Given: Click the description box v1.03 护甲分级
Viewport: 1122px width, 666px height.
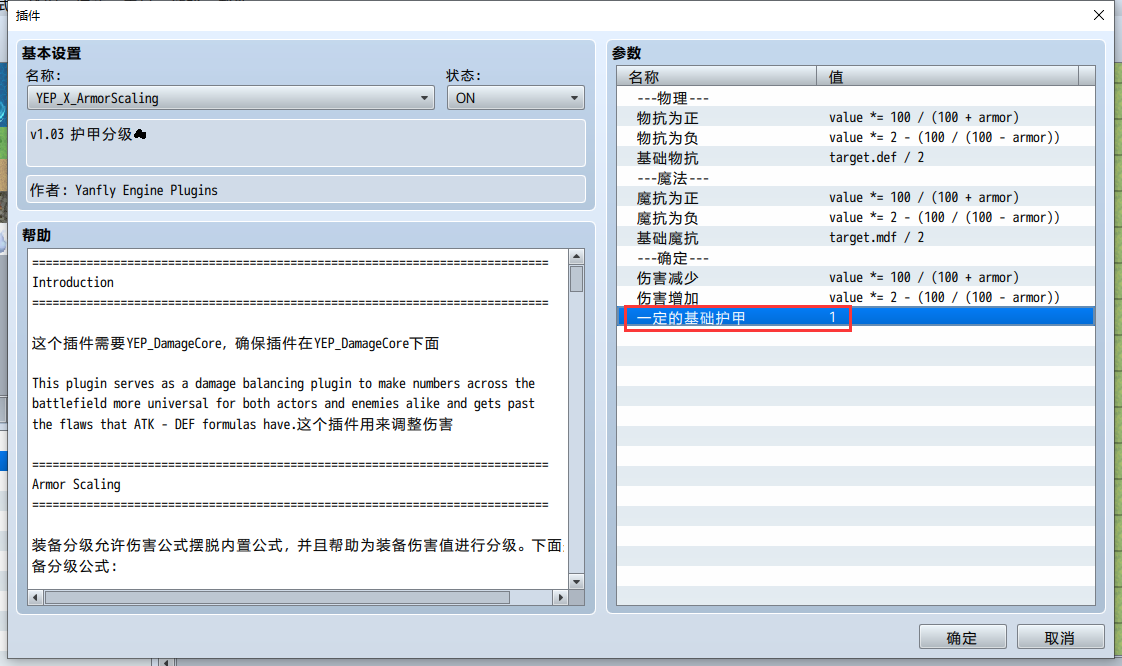Looking at the screenshot, I should point(306,142).
